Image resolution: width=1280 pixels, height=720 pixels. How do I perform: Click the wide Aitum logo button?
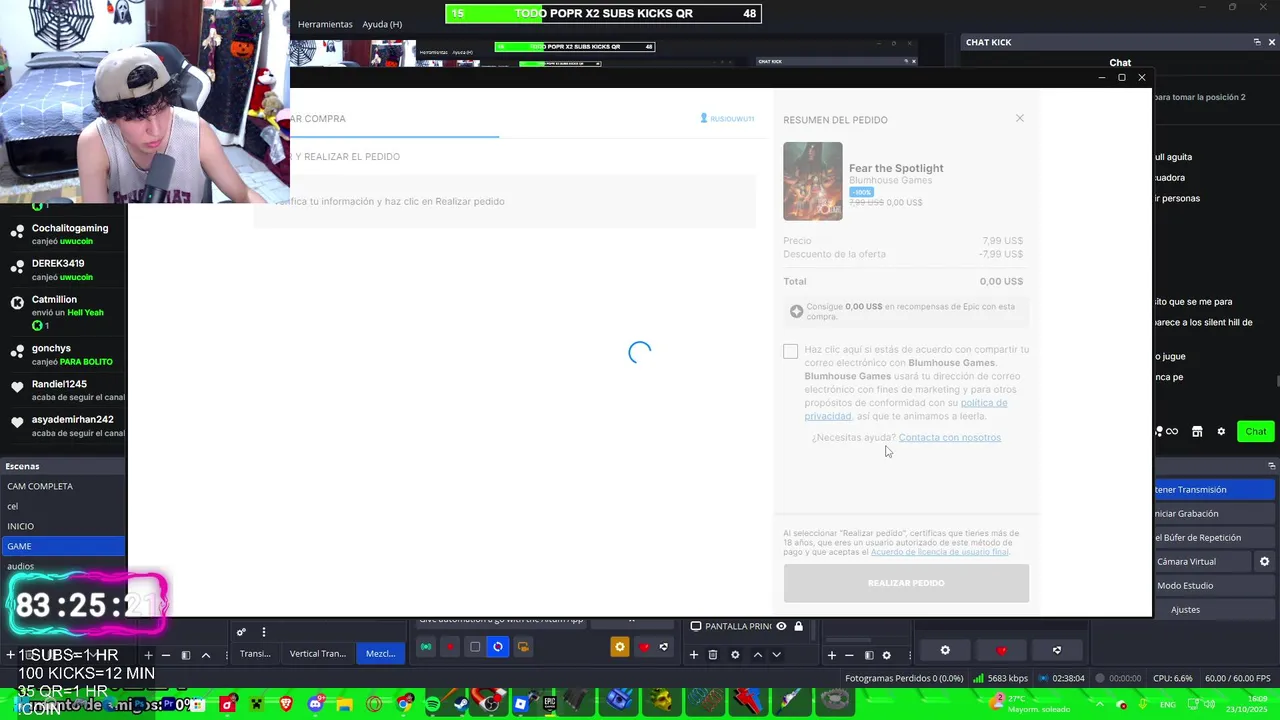coord(1057,650)
